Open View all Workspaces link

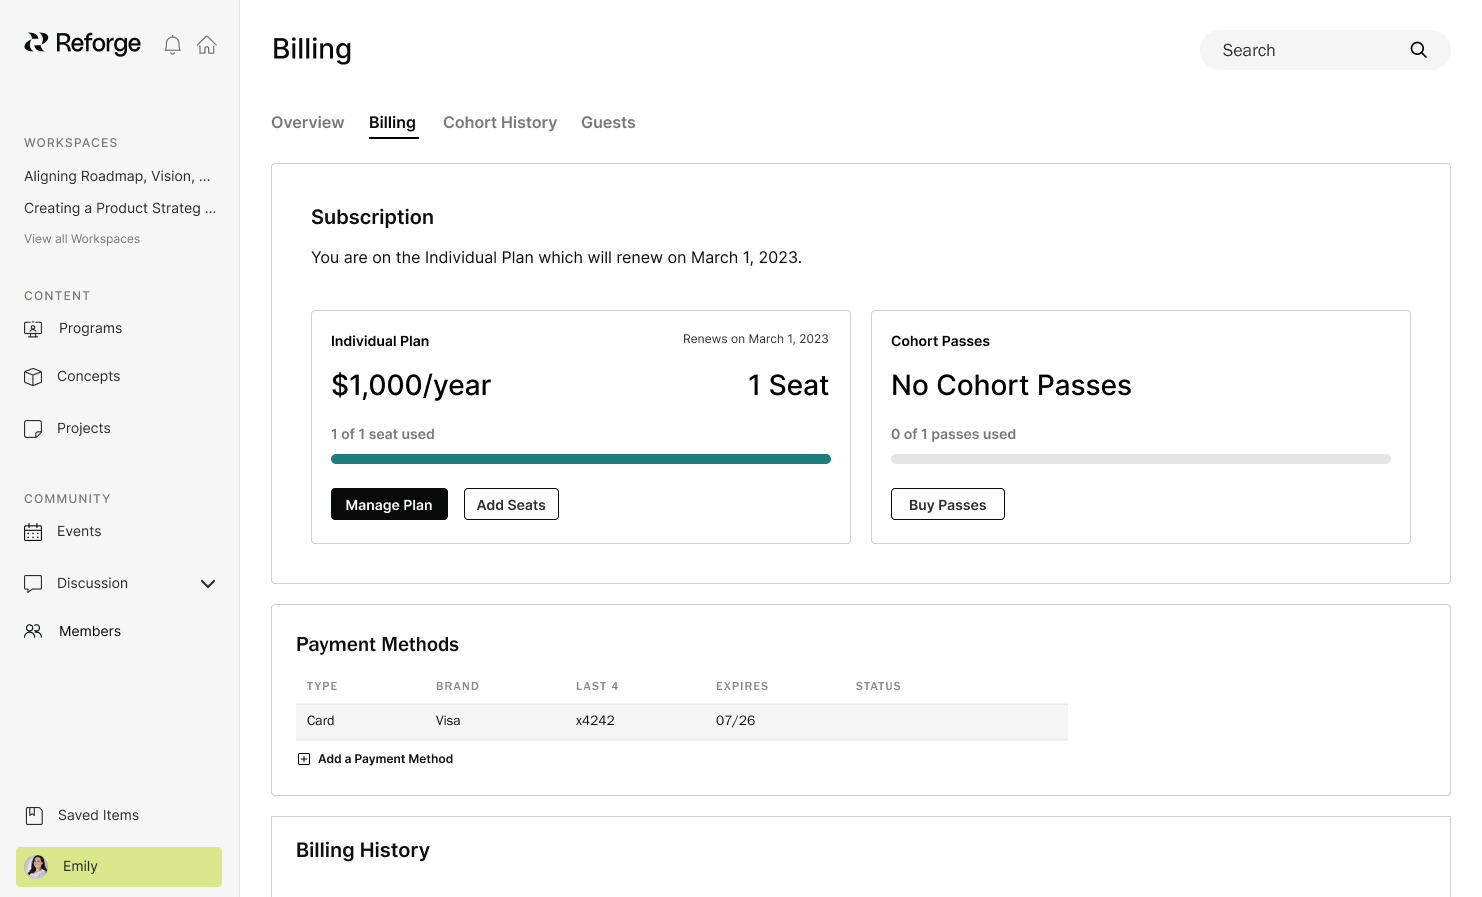(82, 239)
